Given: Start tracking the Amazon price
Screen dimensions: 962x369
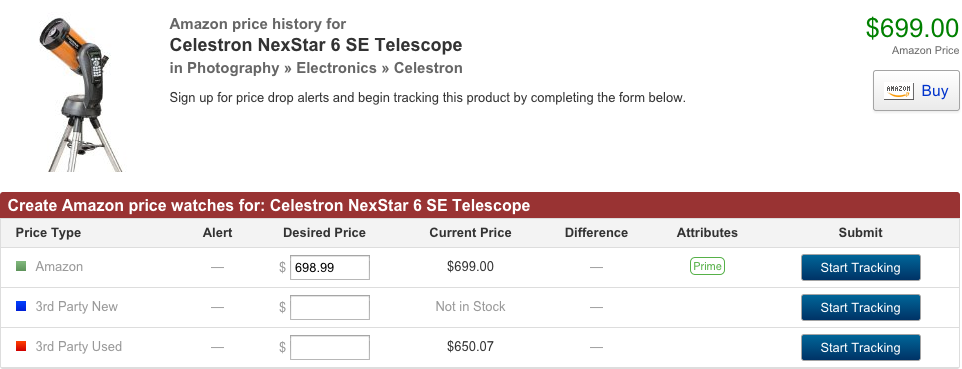Looking at the screenshot, I should (860, 268).
